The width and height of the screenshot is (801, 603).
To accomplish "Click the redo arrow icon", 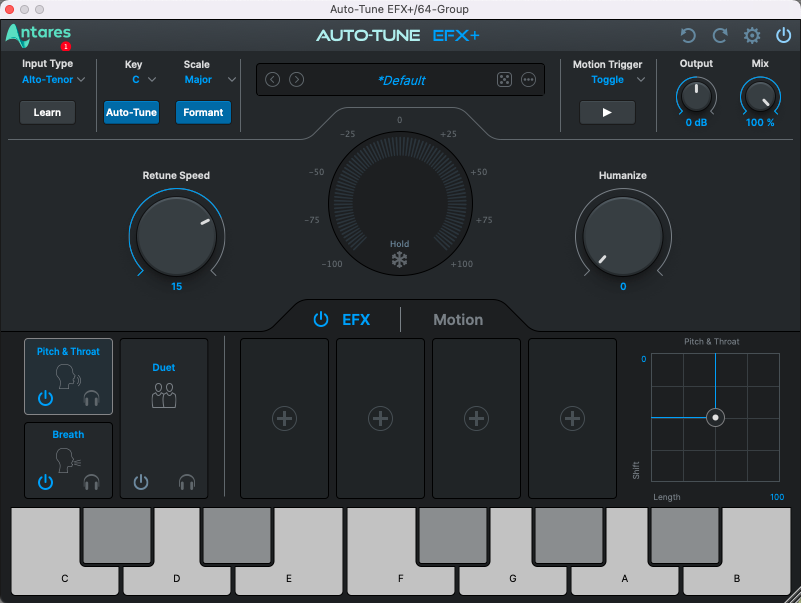I will (x=720, y=36).
